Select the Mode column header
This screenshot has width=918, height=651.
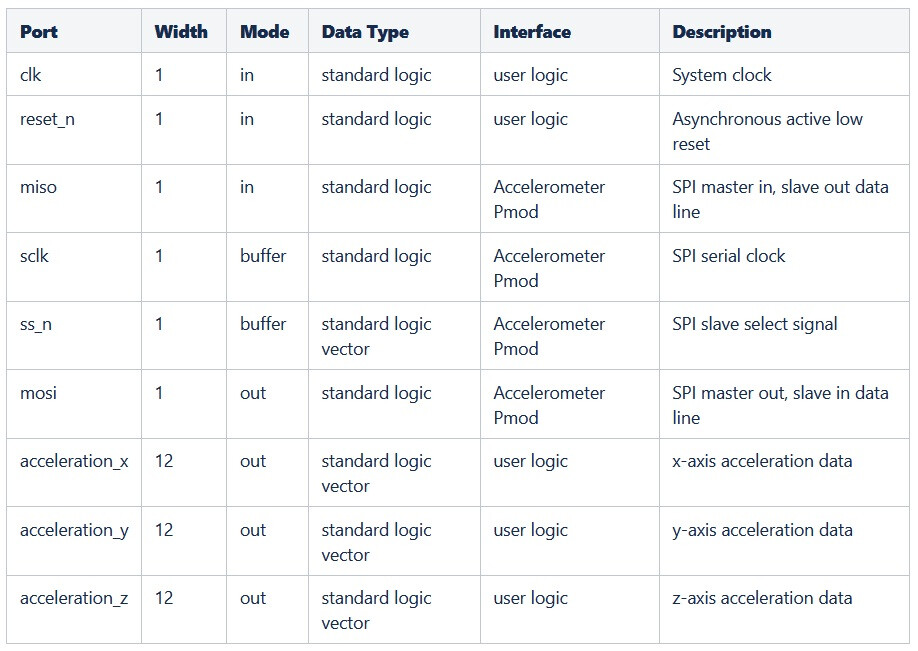tap(265, 32)
